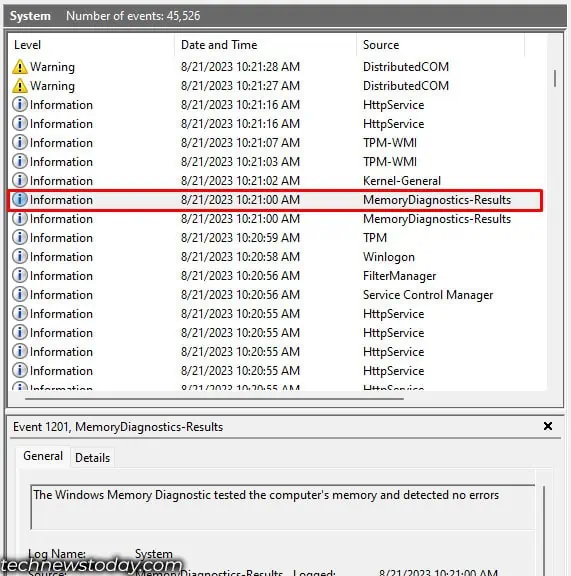571x576 pixels.
Task: Close the Event 1201 preview pane
Action: (x=548, y=426)
